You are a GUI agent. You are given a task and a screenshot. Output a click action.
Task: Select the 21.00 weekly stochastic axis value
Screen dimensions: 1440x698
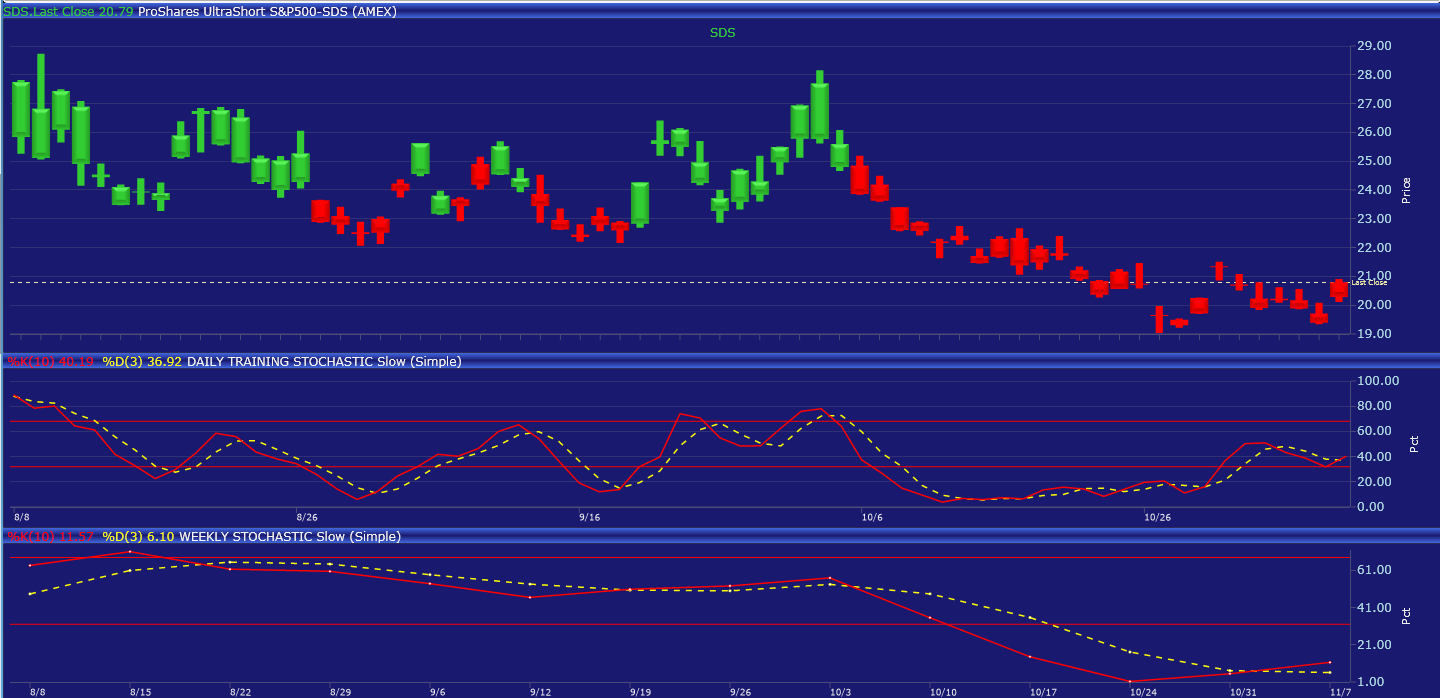[x=1372, y=645]
